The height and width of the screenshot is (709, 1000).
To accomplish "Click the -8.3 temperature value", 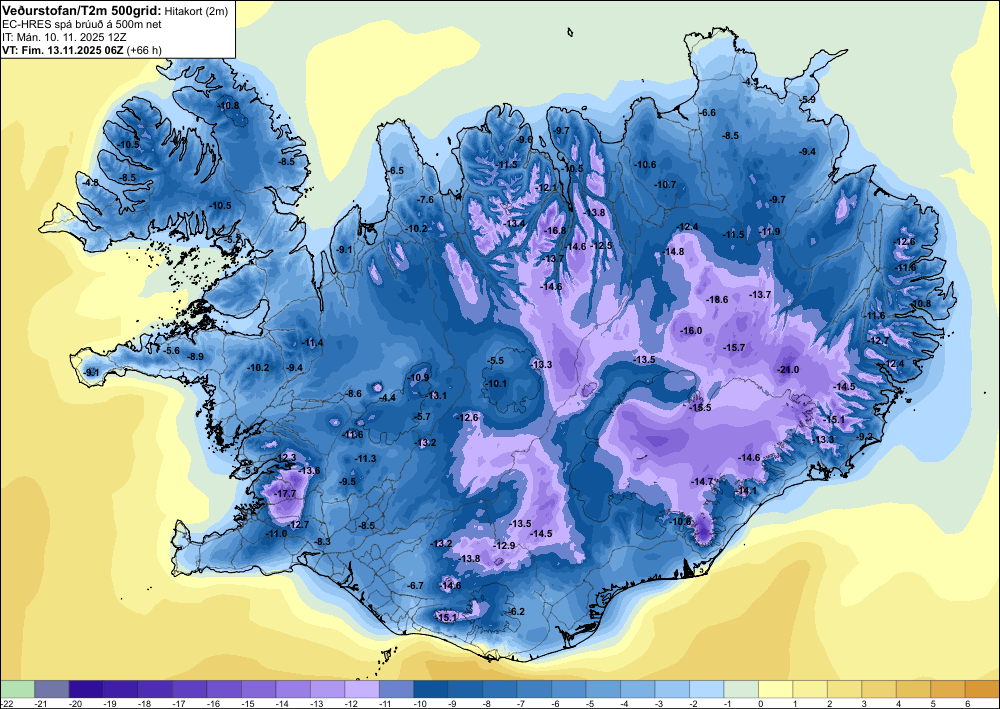I will [323, 541].
